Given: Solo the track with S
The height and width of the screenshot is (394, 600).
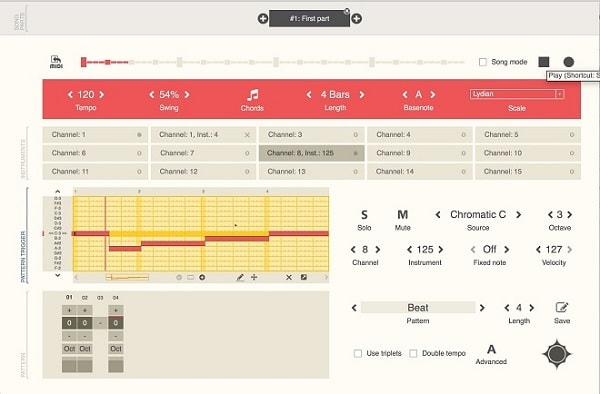Looking at the screenshot, I should coord(364,215).
